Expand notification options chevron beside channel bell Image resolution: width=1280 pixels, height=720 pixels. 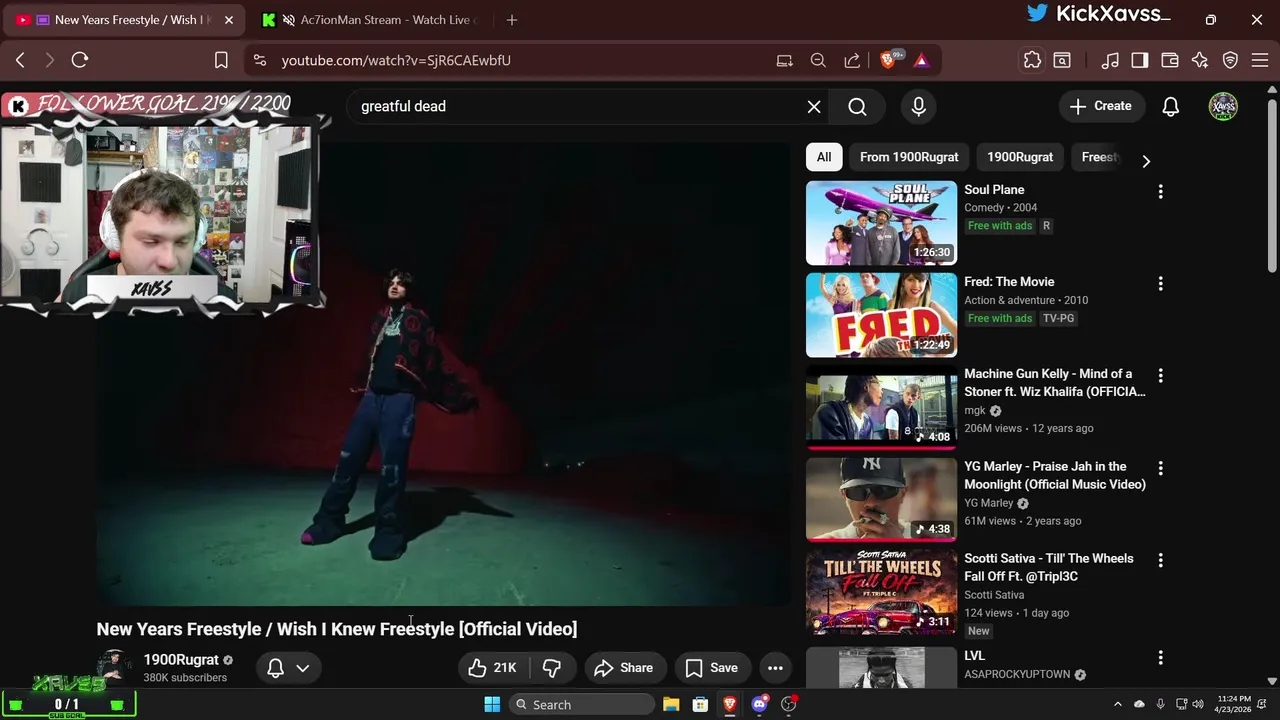(x=303, y=668)
